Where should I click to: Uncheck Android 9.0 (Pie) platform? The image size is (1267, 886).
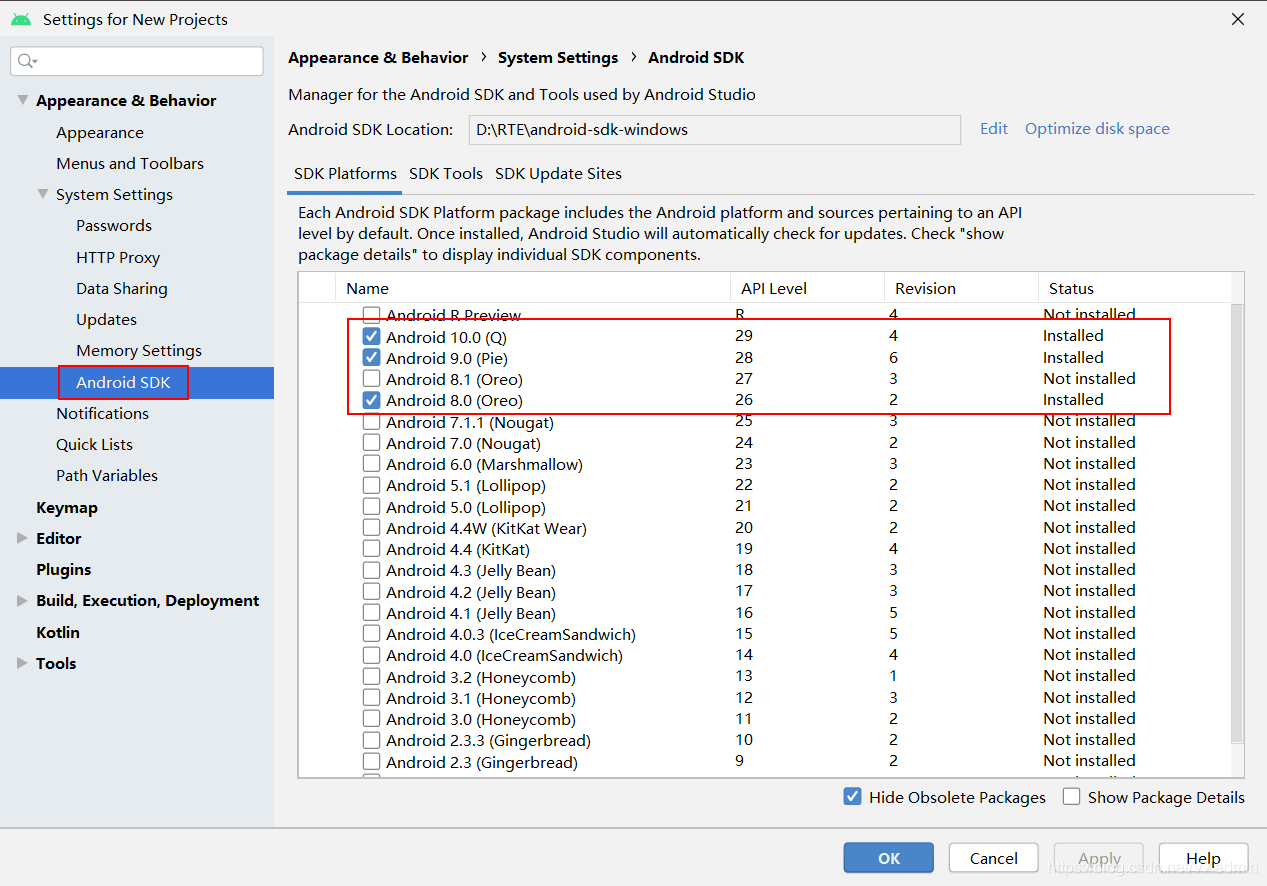pyautogui.click(x=371, y=358)
